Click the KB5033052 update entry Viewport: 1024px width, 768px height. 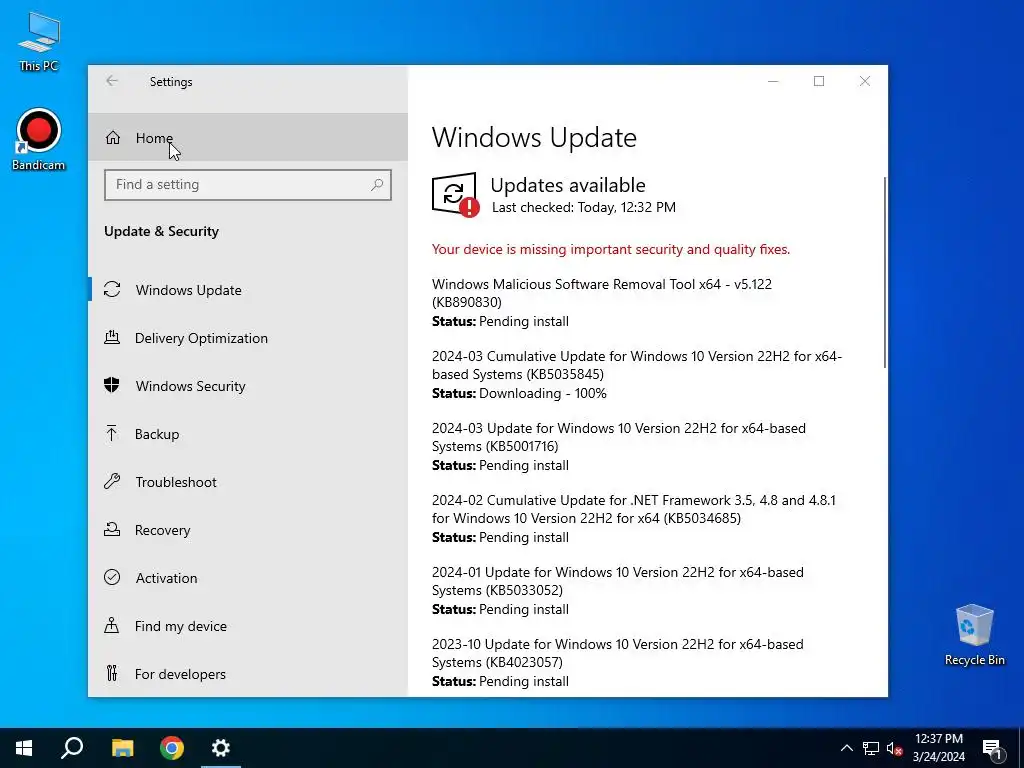(x=618, y=590)
